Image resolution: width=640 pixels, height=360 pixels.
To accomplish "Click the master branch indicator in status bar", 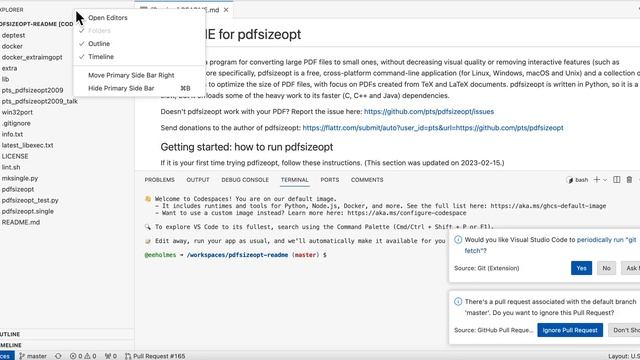I will coord(33,356).
